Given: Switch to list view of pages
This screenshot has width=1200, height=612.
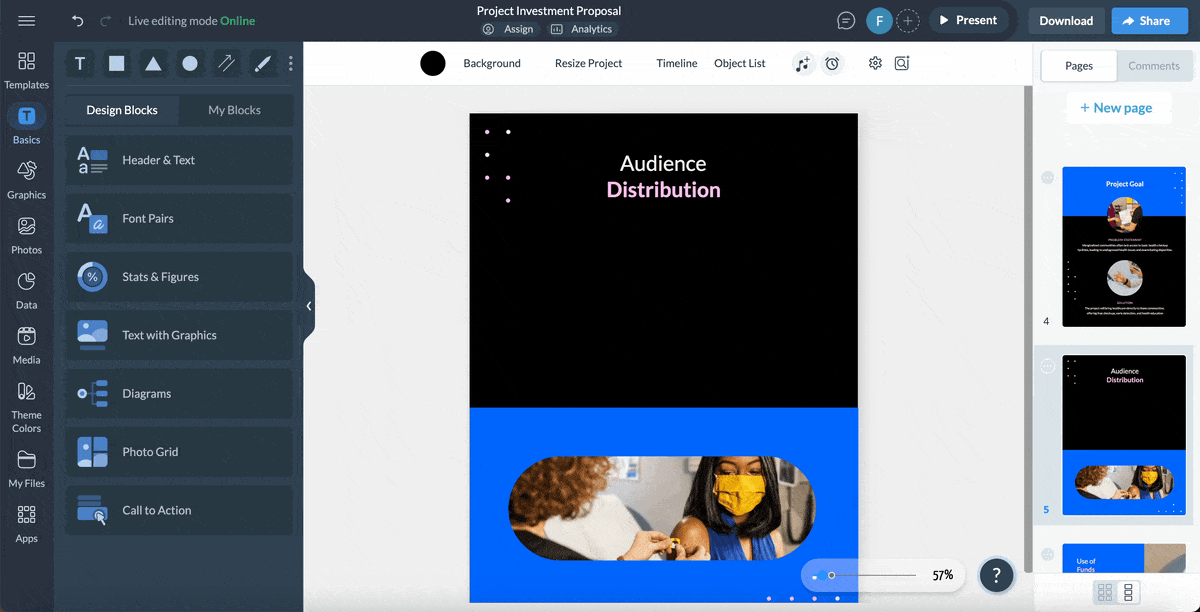Looking at the screenshot, I should coord(1129,592).
